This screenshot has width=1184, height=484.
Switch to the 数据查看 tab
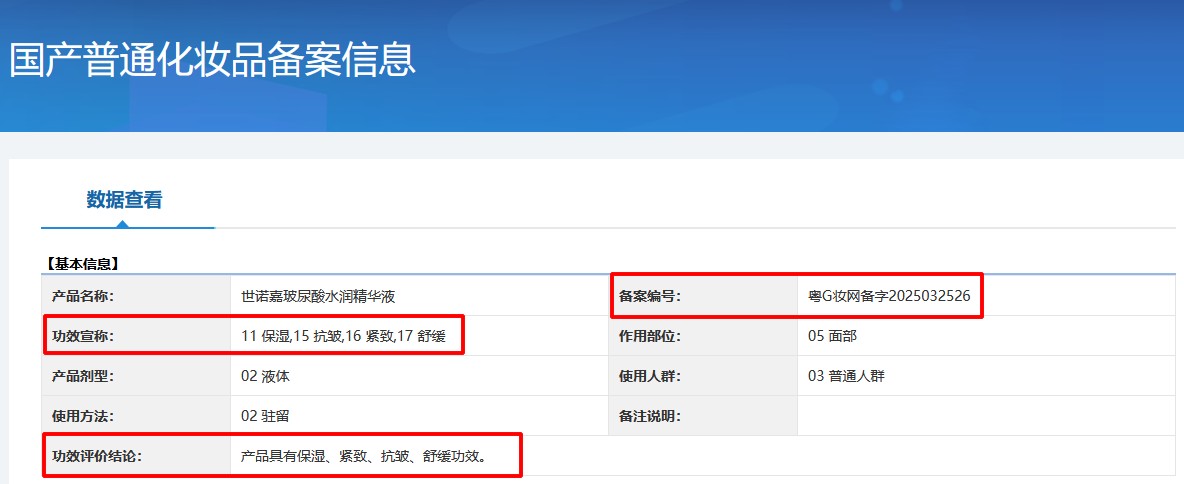tap(124, 200)
